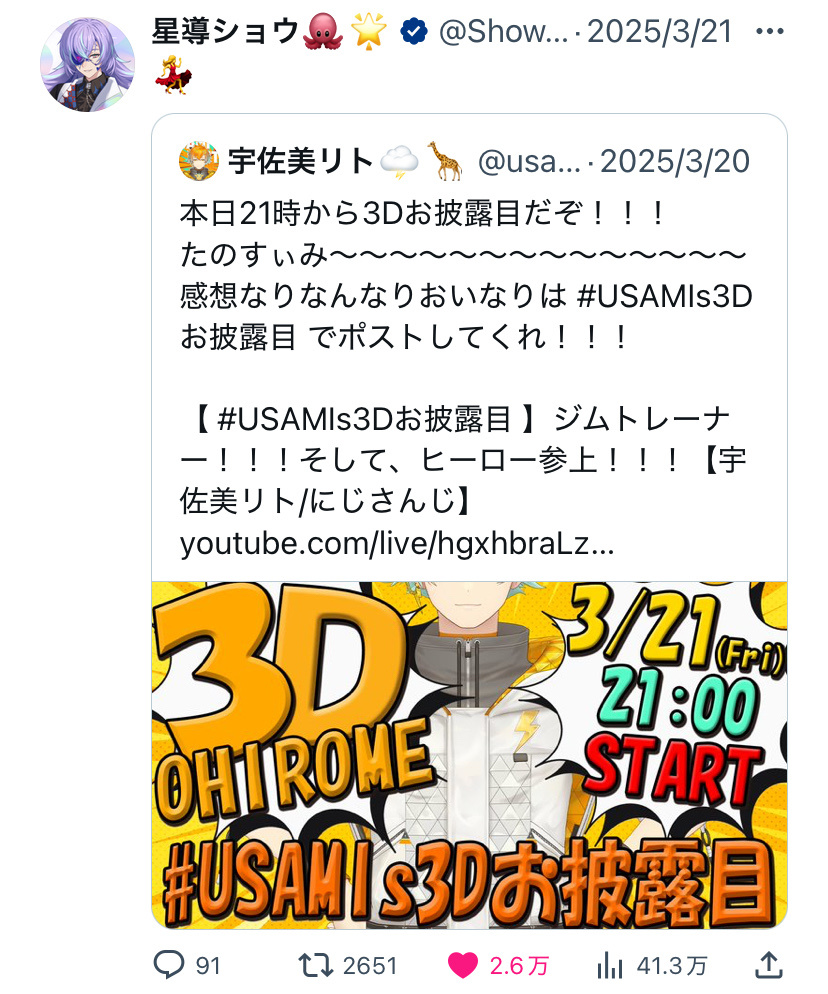Image resolution: width=828 pixels, height=994 pixels.
Task: View analytics bar chart icon showing 41.3万
Action: click(609, 965)
